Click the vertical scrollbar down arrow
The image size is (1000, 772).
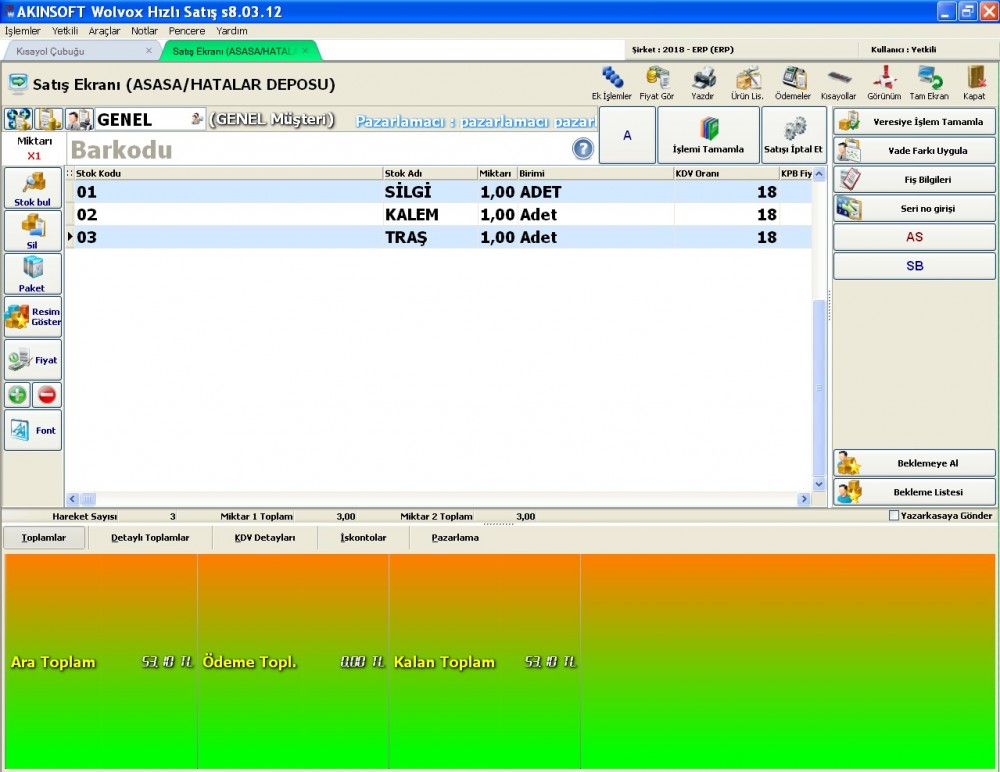[819, 484]
